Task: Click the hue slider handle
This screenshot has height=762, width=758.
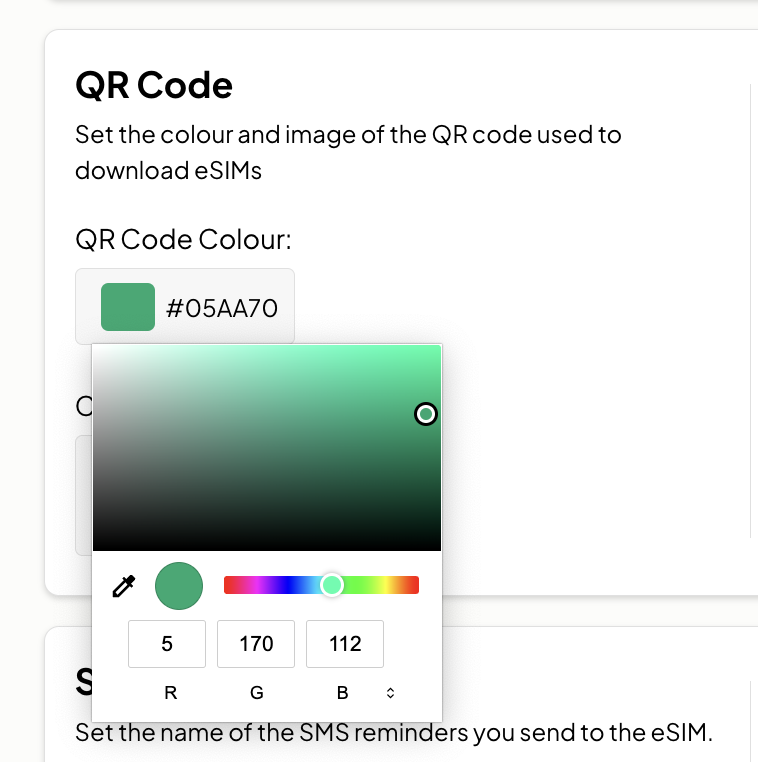Action: [x=332, y=585]
